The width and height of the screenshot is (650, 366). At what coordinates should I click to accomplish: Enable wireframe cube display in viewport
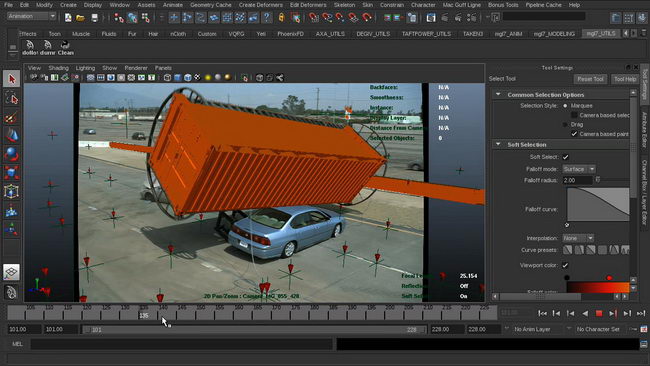pos(167,78)
